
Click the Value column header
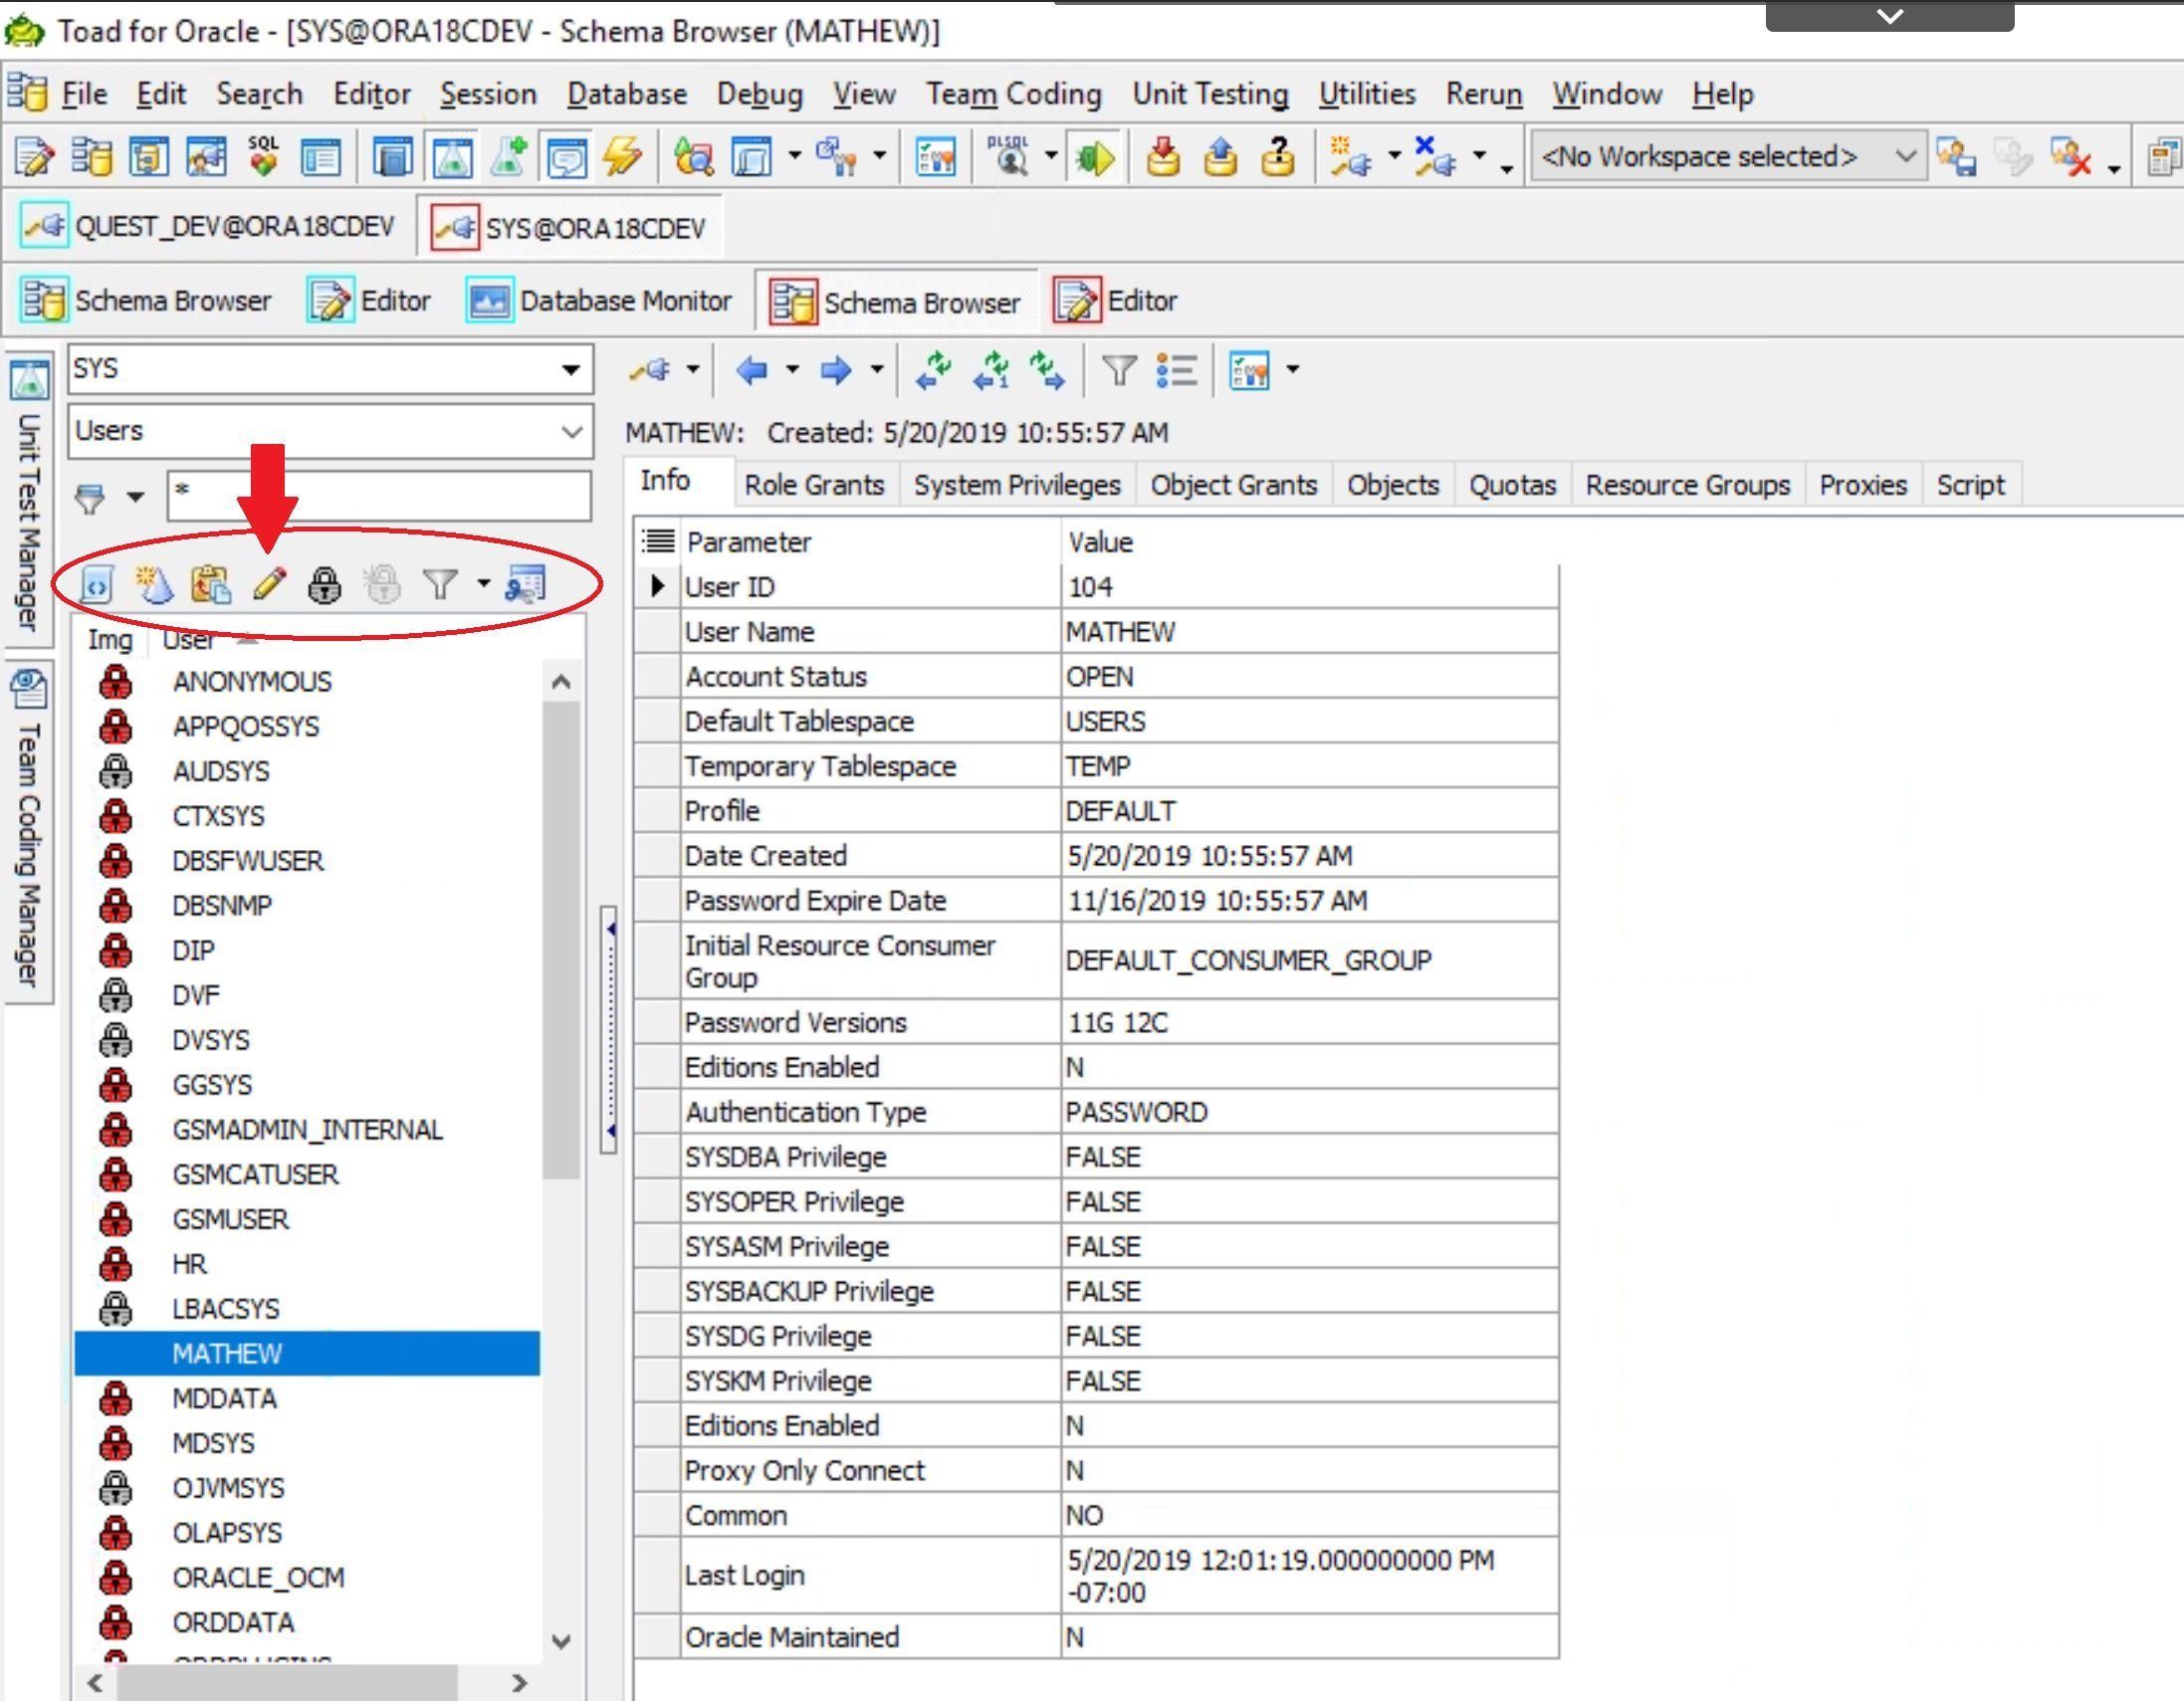(x=1100, y=542)
